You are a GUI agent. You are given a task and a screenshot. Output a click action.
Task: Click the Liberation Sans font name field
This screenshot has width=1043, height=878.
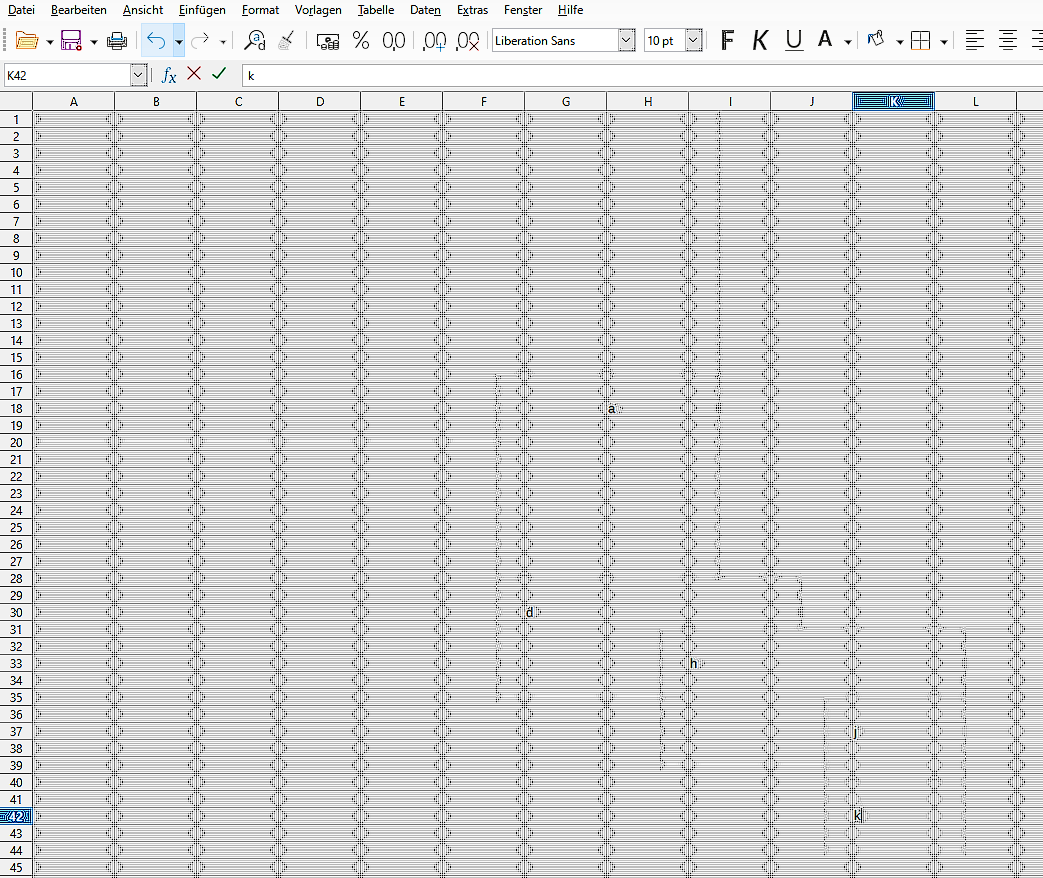tap(555, 41)
